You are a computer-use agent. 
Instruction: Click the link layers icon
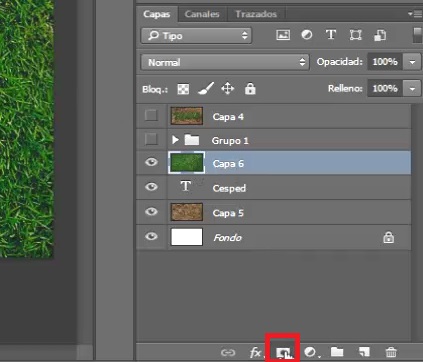(x=228, y=352)
